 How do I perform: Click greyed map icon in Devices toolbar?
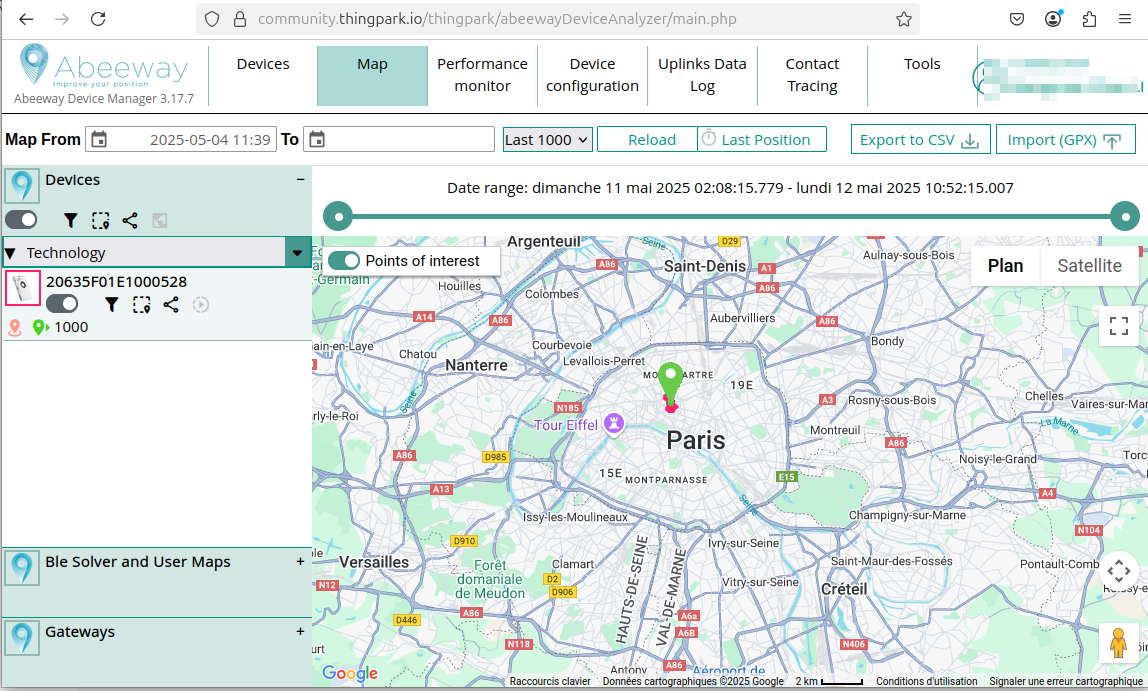[x=160, y=220]
